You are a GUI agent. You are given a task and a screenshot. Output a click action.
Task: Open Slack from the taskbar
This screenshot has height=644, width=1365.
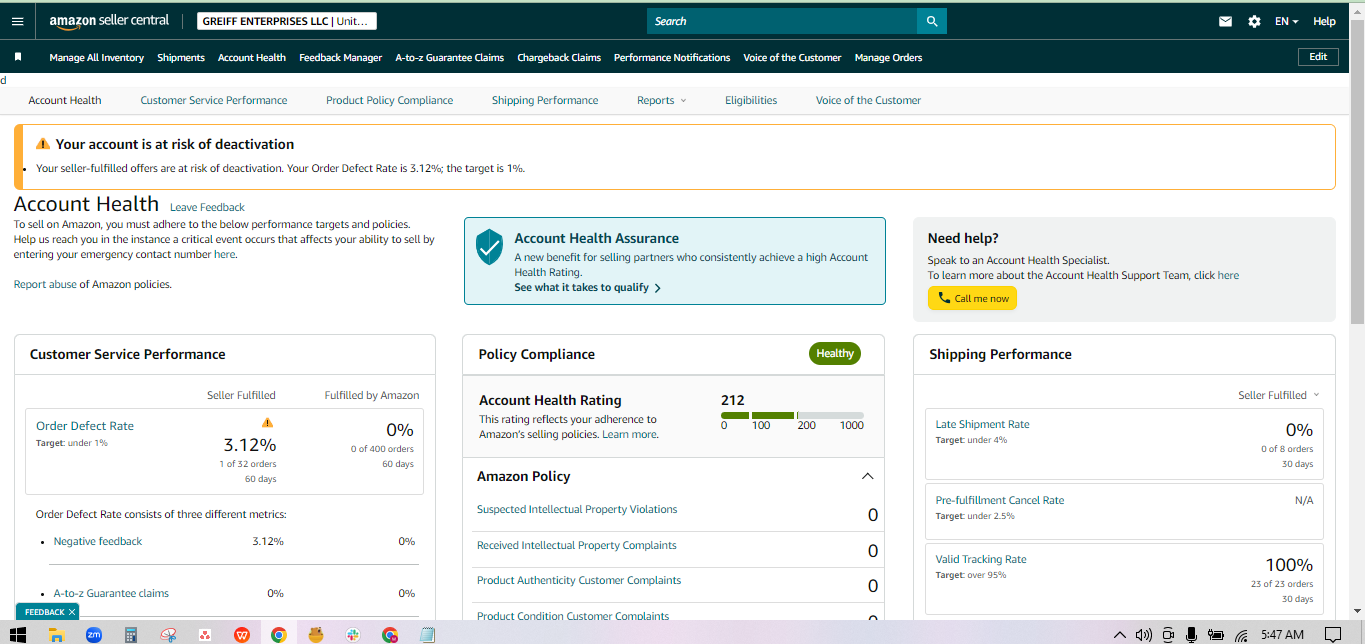point(353,634)
